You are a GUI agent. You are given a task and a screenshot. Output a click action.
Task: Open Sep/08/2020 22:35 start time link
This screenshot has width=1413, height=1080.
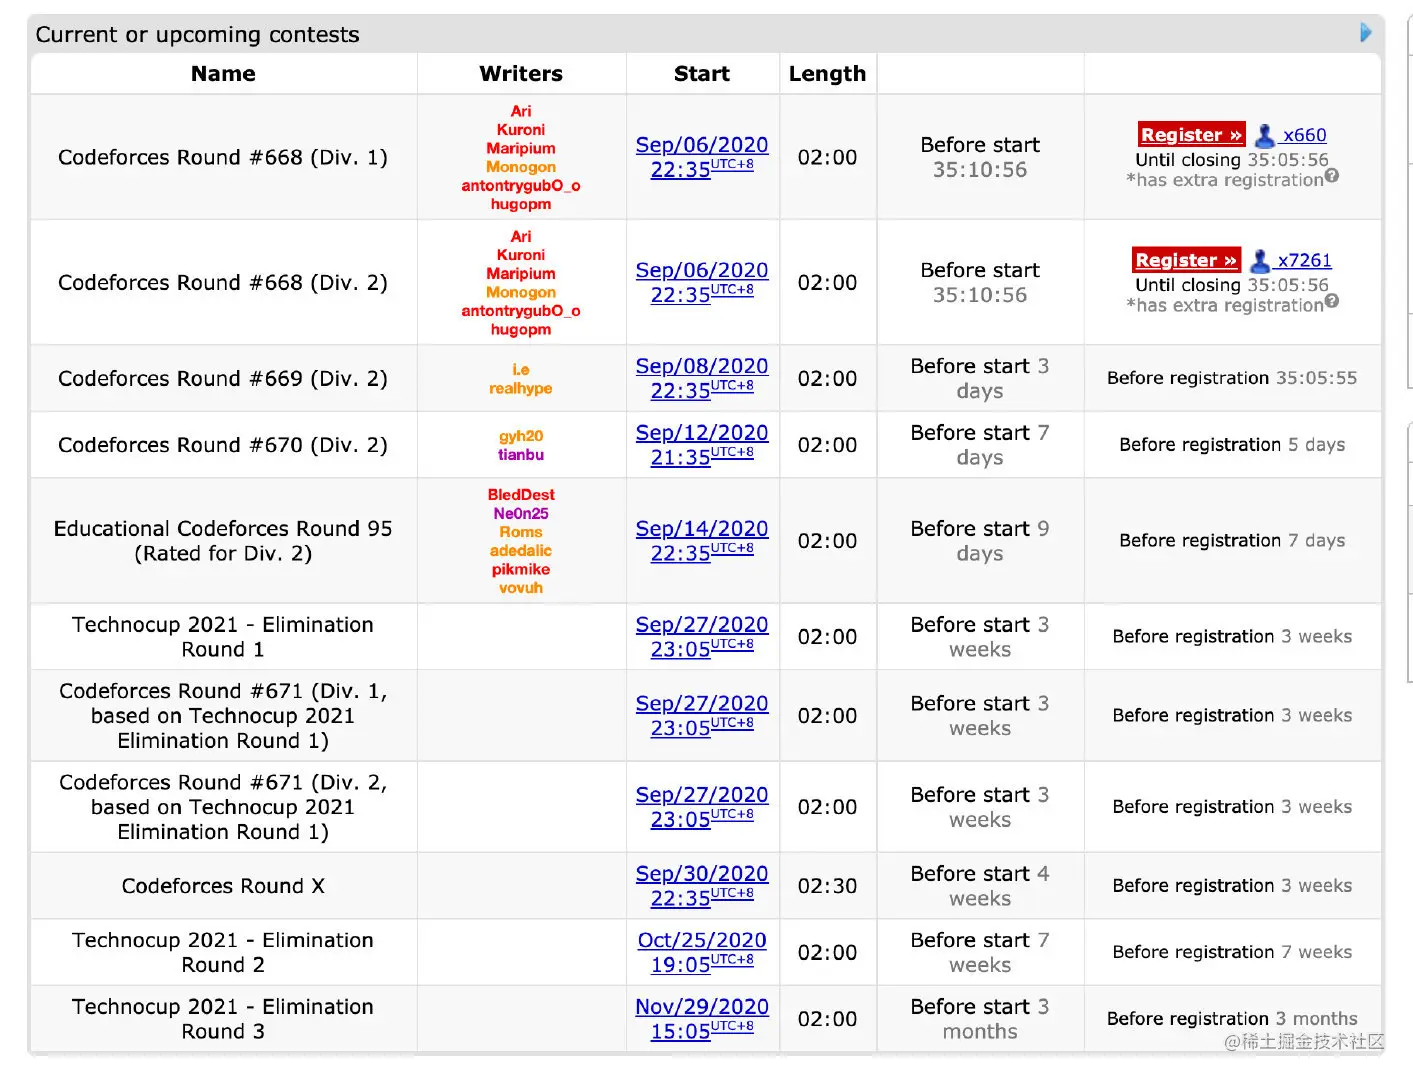702,378
